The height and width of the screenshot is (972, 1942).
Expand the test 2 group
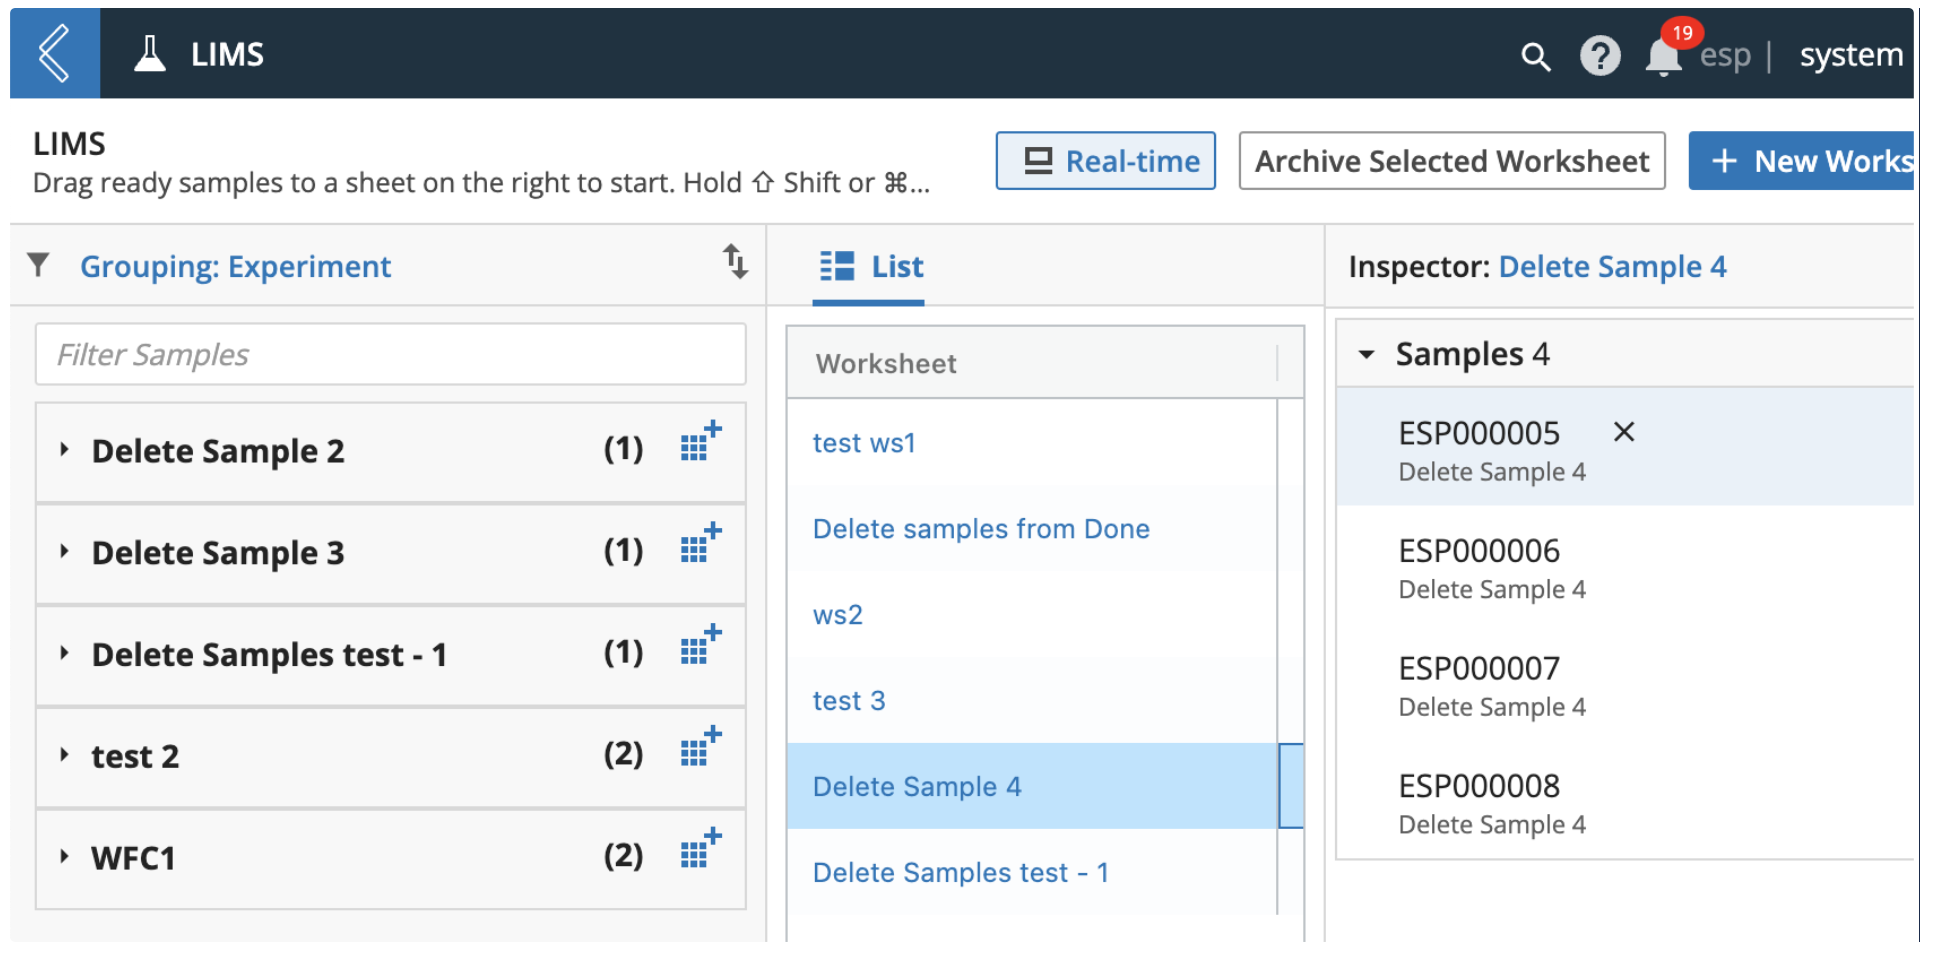pos(64,755)
